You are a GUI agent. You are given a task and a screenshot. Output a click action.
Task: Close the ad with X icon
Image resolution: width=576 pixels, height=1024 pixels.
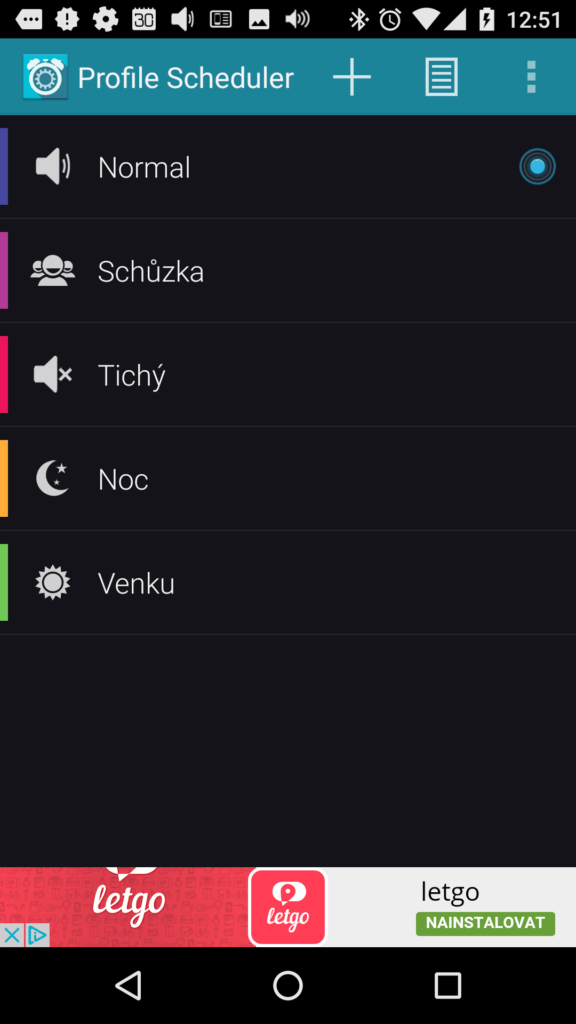pyautogui.click(x=12, y=935)
